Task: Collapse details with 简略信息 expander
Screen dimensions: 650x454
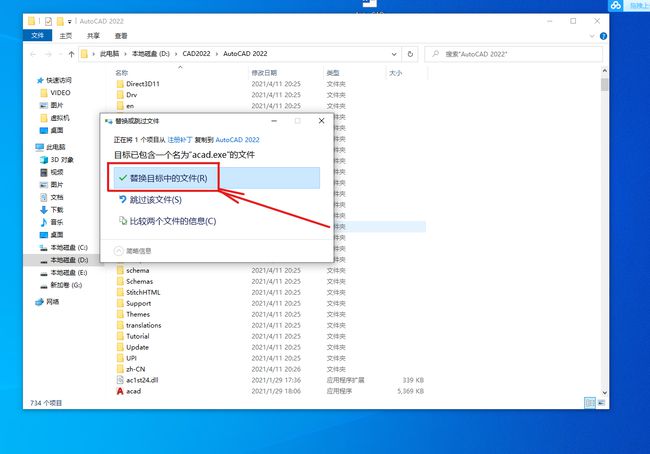Action: tap(133, 251)
